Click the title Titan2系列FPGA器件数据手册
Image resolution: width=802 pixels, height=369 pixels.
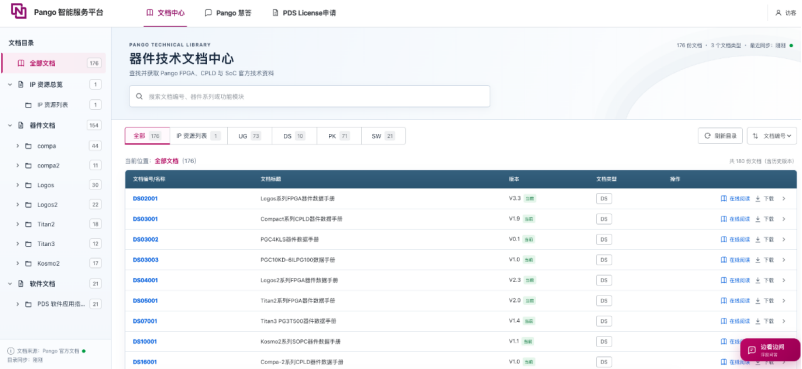click(298, 301)
